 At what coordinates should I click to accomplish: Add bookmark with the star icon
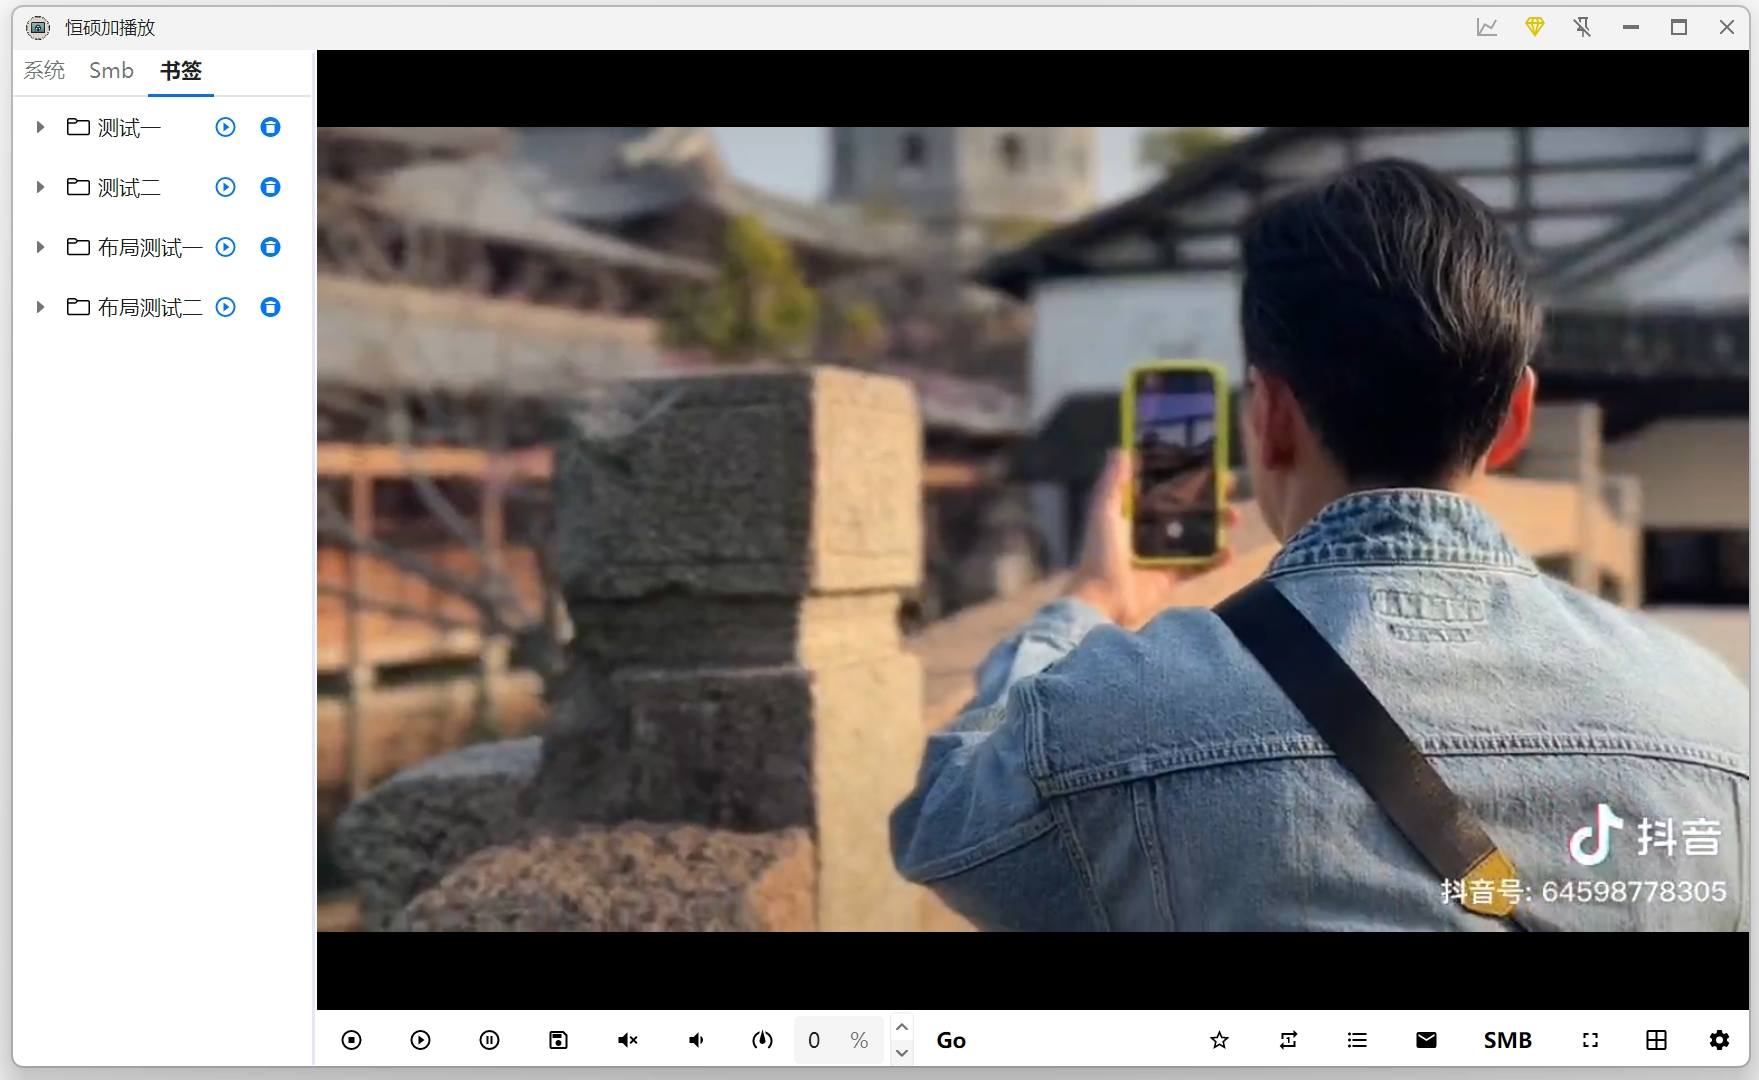pos(1219,1040)
